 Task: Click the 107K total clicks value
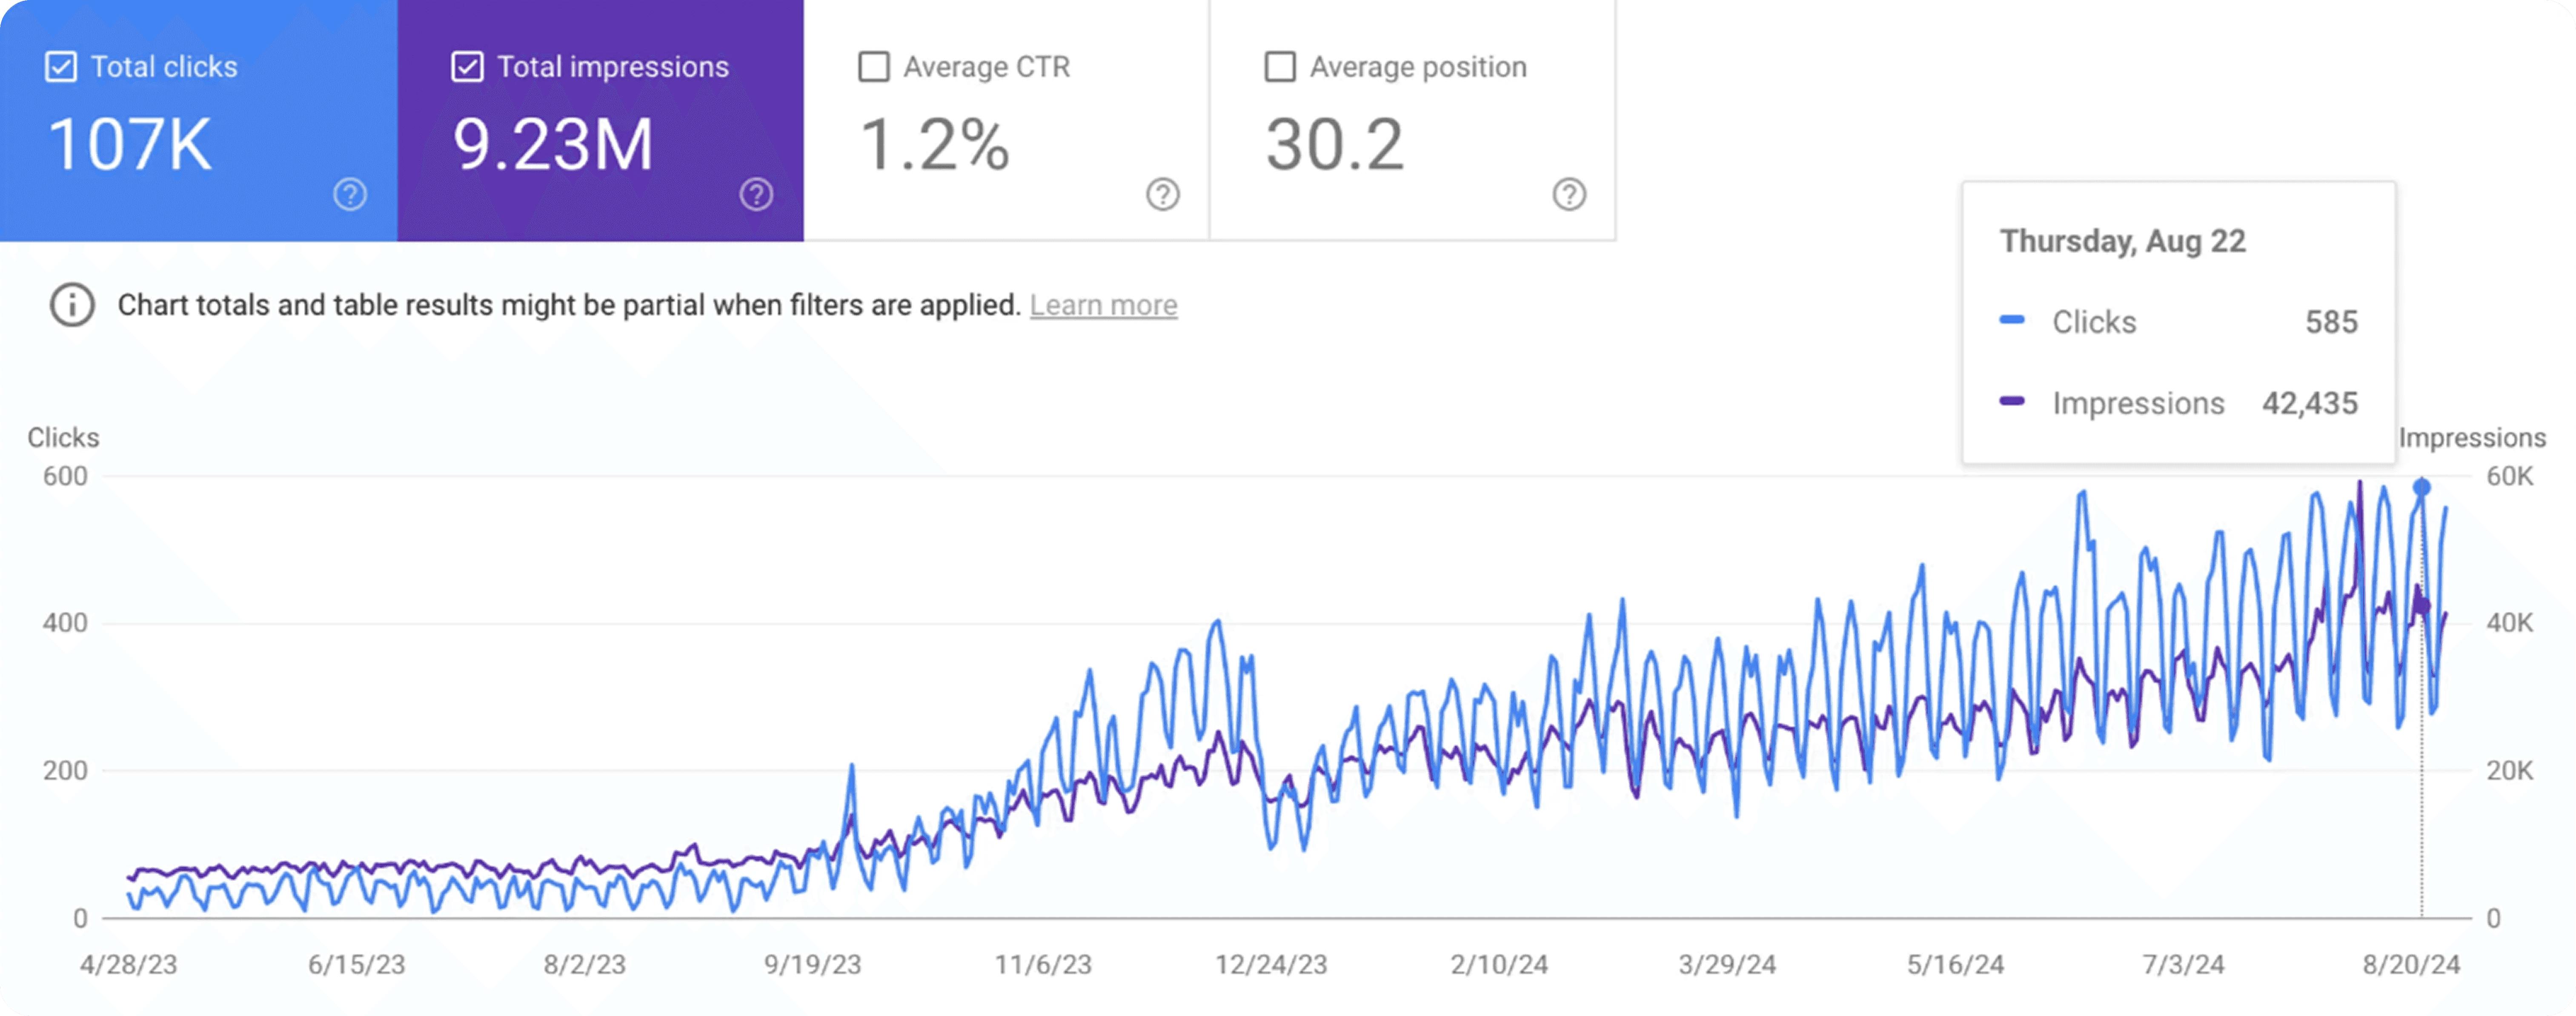130,145
